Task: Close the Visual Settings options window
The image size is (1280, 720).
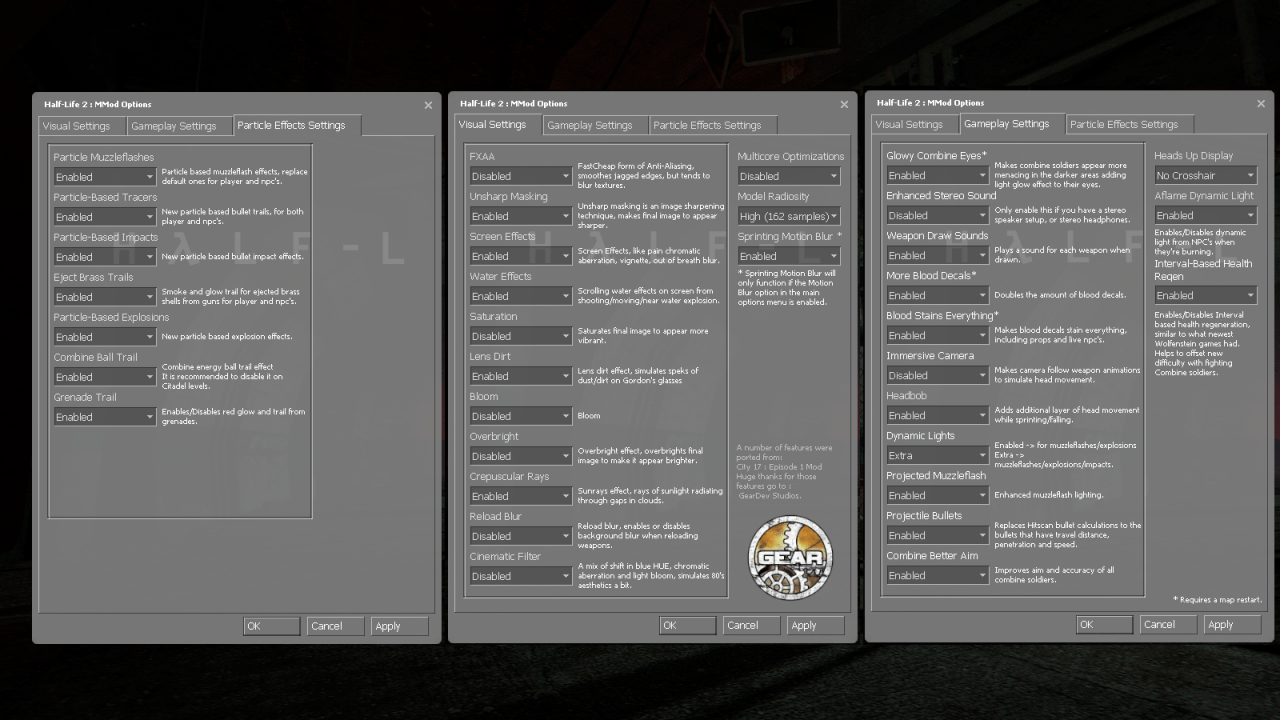Action: [844, 104]
